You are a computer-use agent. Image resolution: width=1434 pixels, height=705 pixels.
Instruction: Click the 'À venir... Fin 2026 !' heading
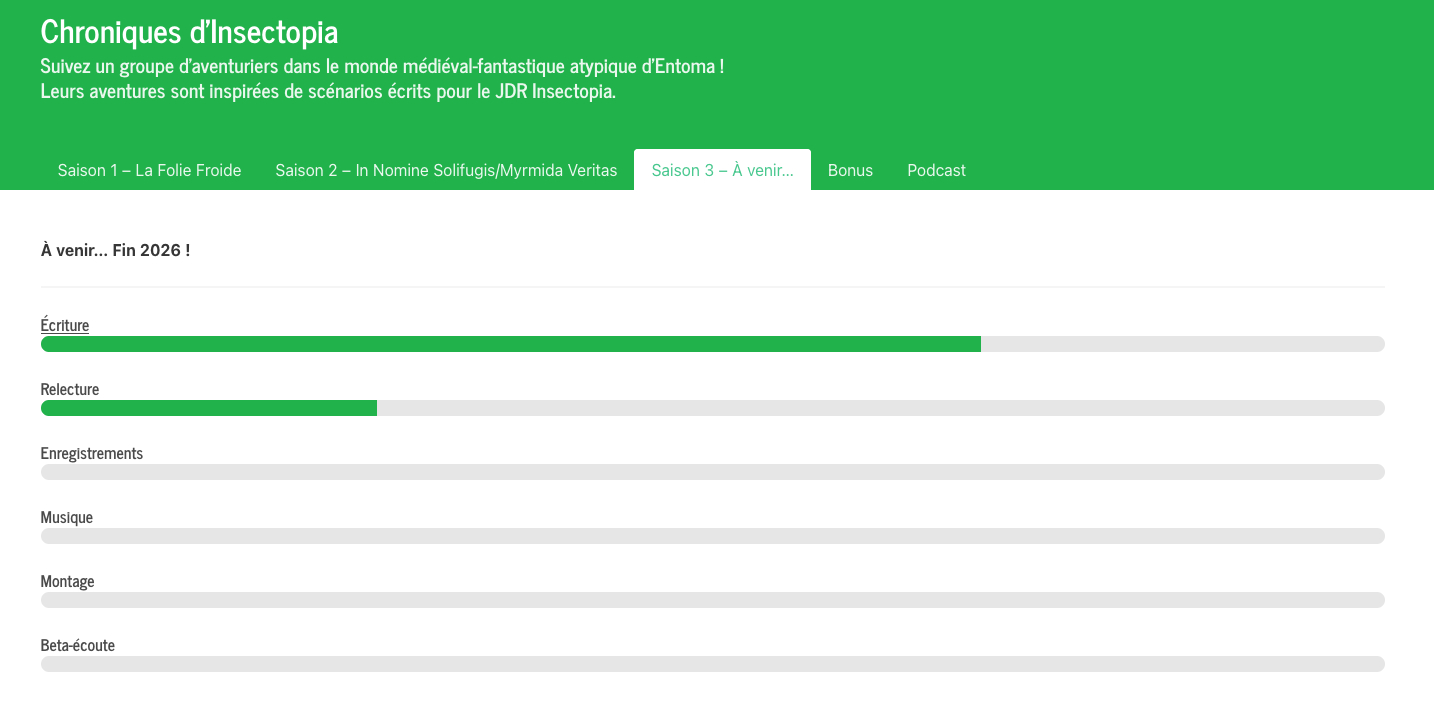tap(115, 250)
